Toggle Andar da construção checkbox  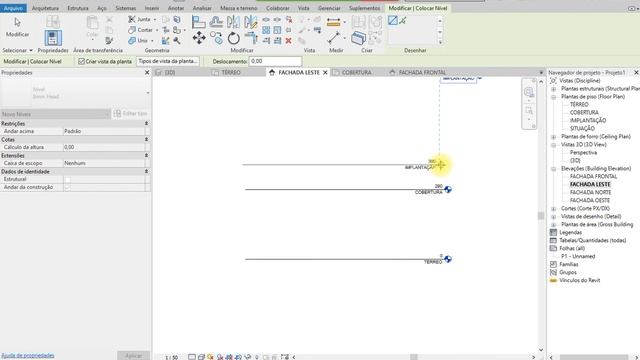coord(68,187)
